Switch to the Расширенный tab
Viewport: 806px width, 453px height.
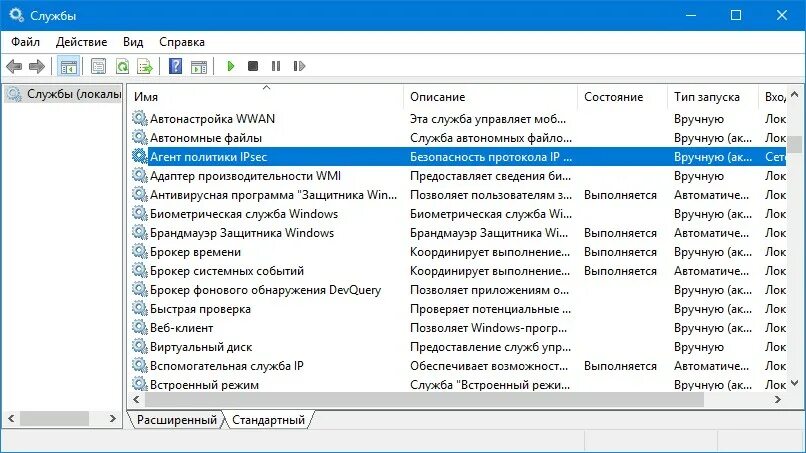[x=176, y=420]
